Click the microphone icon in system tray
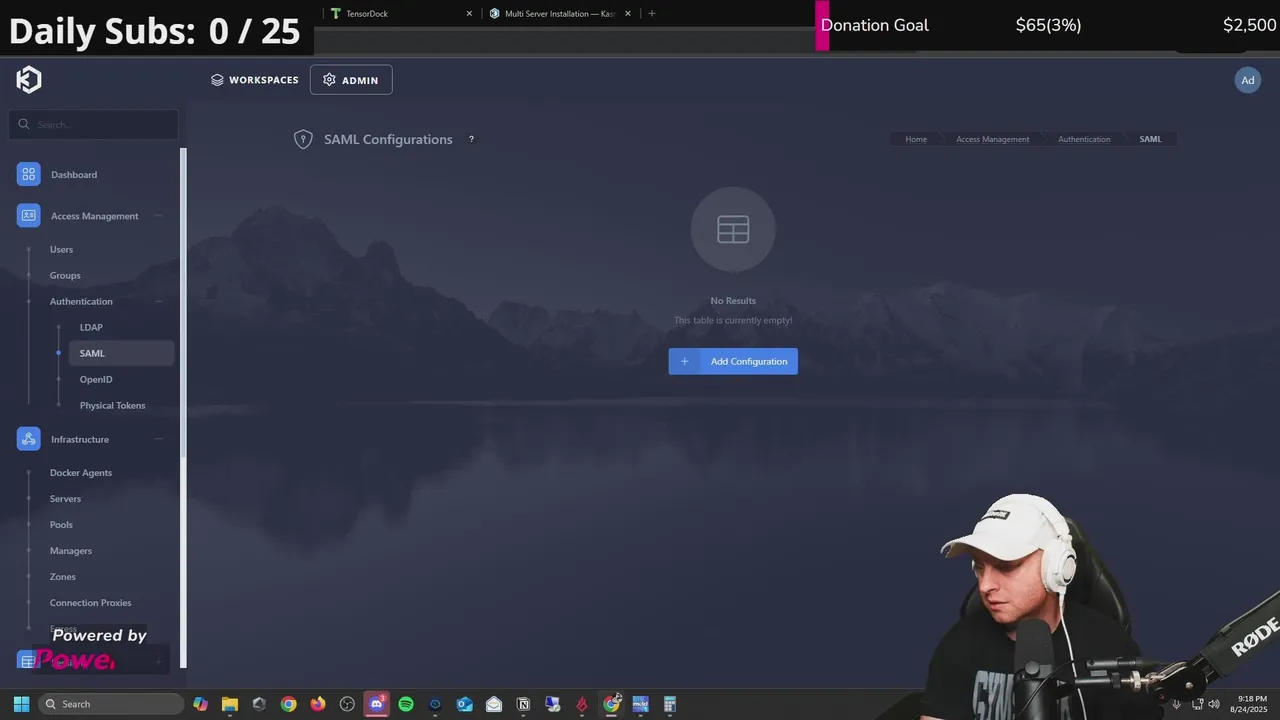The image size is (1280, 720). [x=1177, y=704]
